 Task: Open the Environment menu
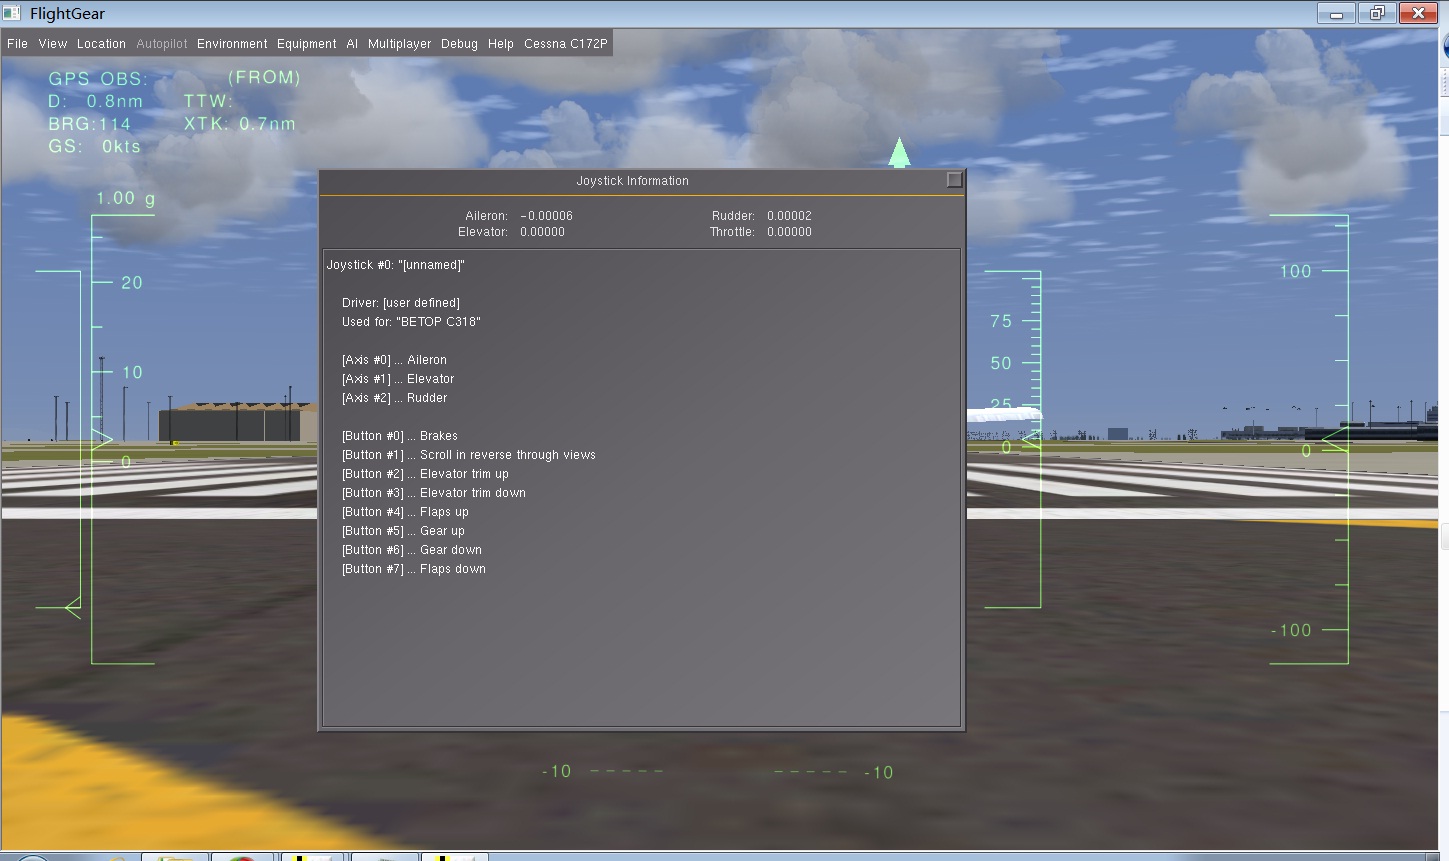click(232, 44)
